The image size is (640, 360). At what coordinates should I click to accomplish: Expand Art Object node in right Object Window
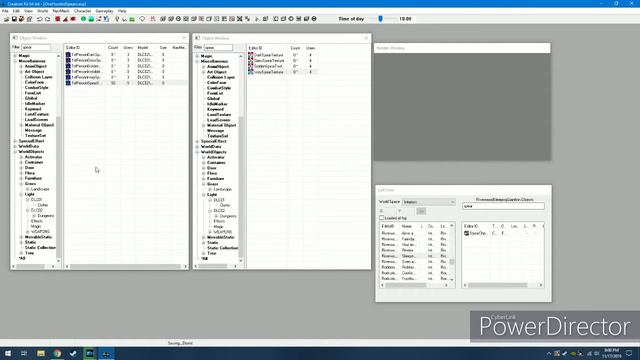tap(203, 72)
